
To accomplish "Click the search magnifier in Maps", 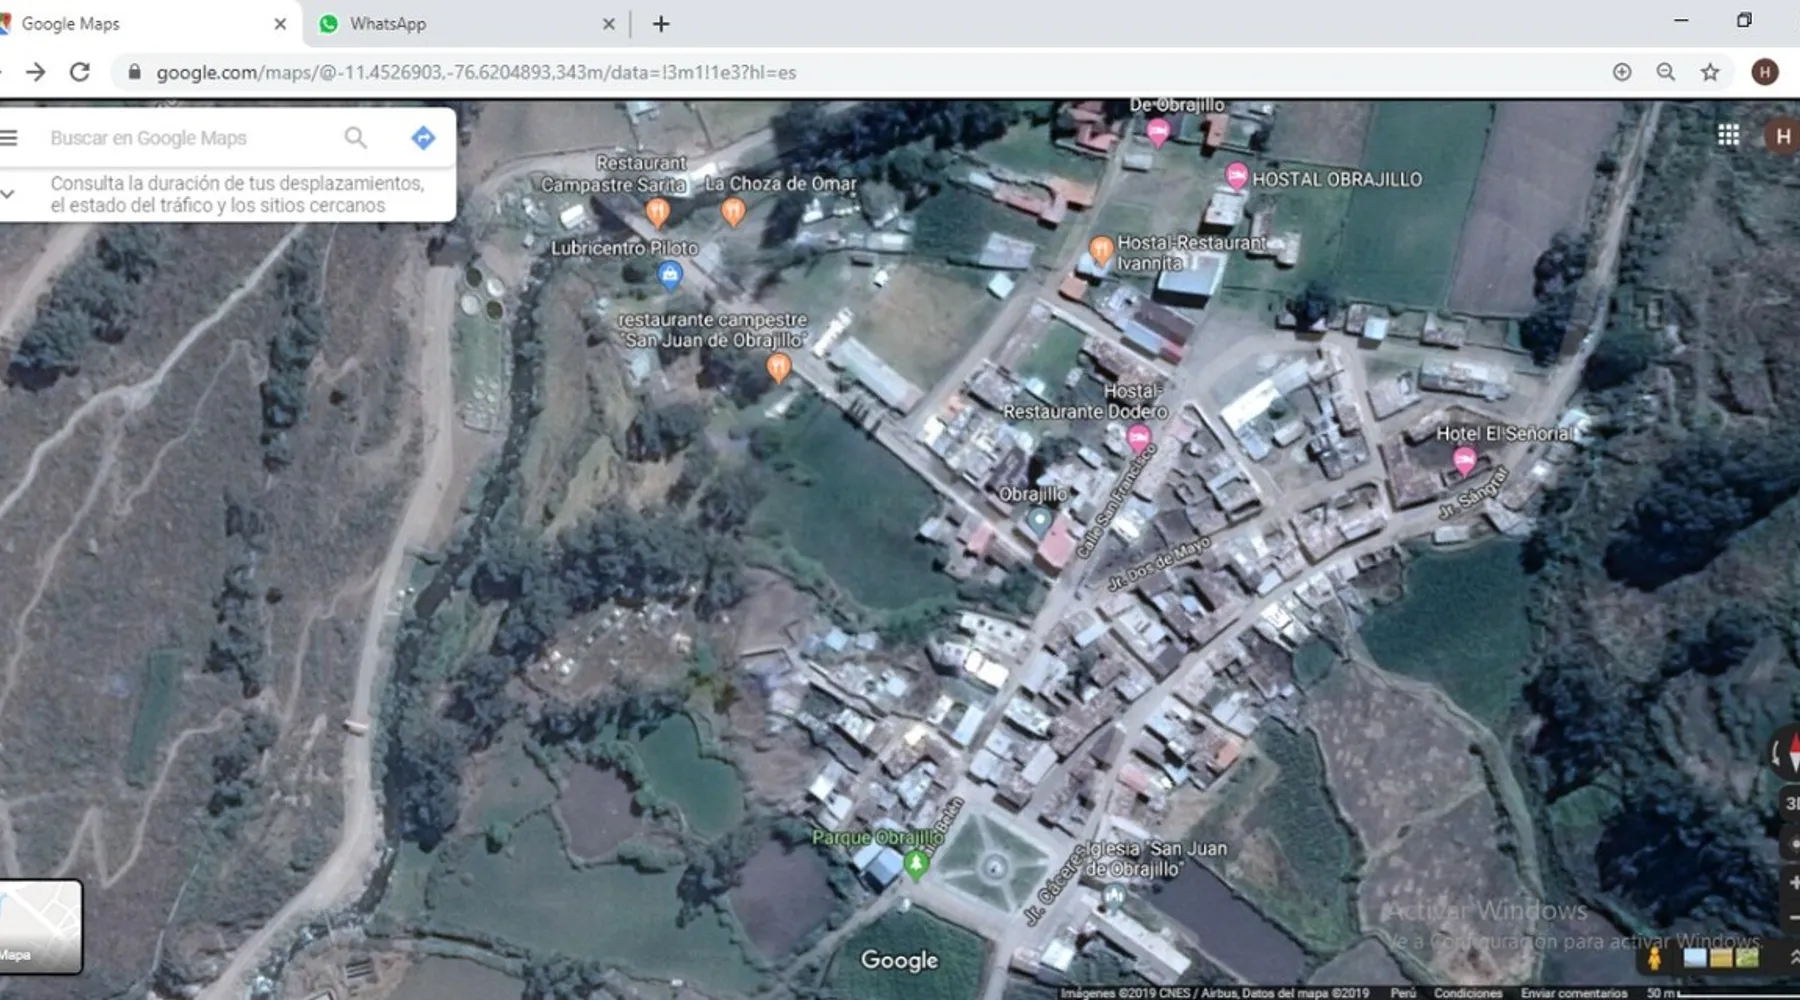I will click(x=355, y=138).
